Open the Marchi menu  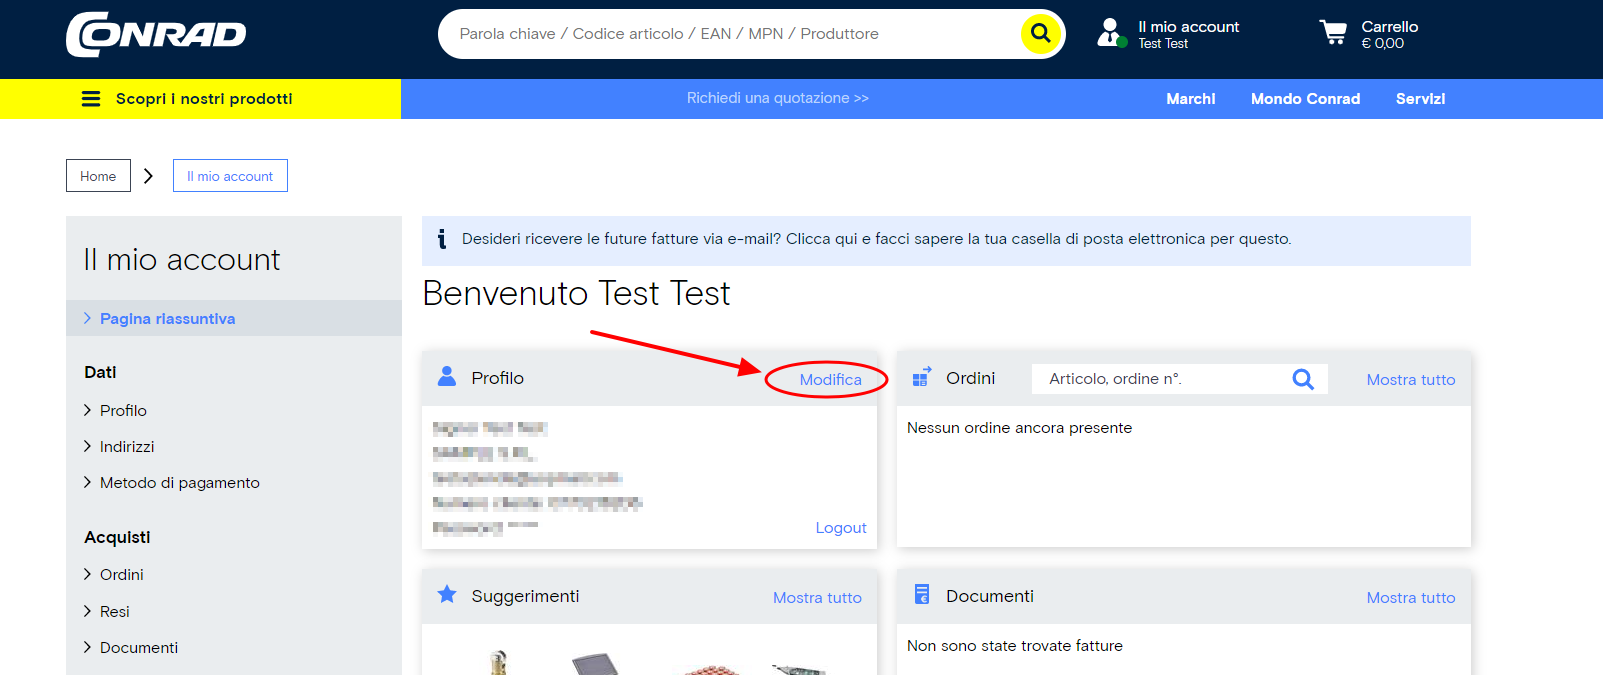pyautogui.click(x=1190, y=99)
